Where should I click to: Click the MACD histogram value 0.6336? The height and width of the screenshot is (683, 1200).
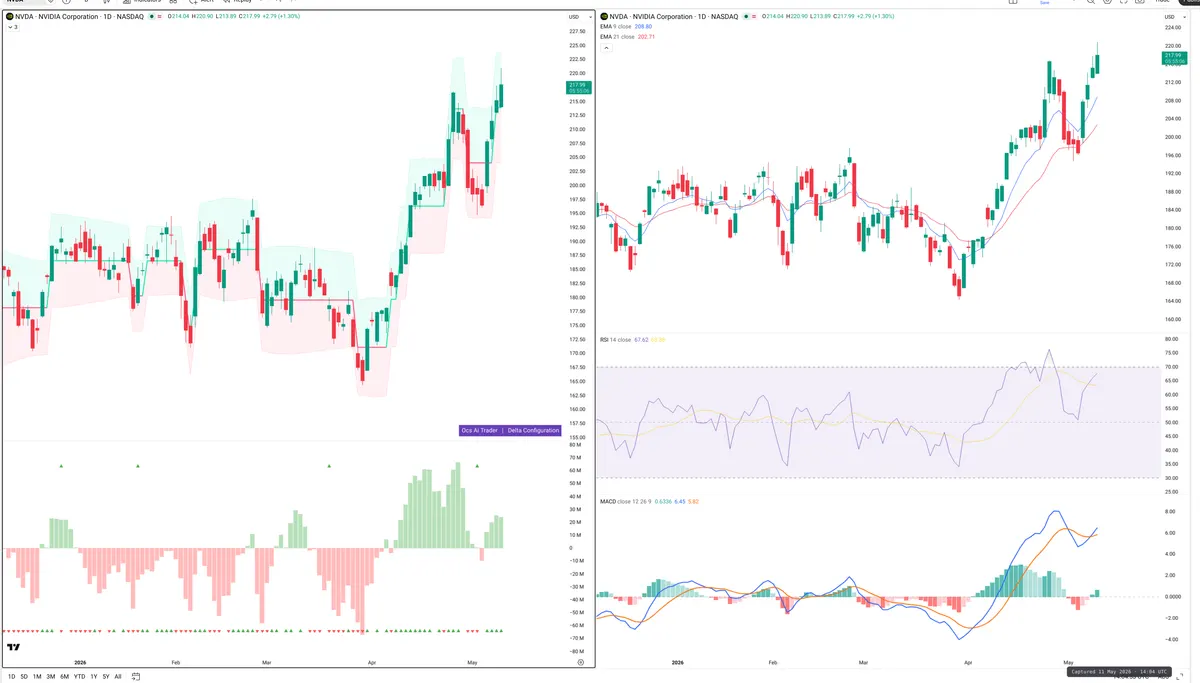(x=663, y=501)
